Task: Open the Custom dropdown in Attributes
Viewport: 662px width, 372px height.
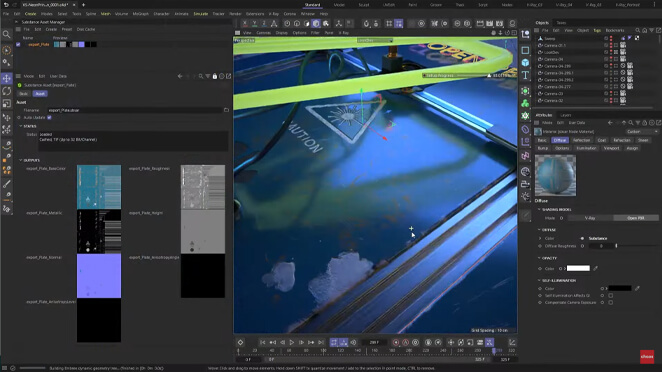Action: pos(642,132)
